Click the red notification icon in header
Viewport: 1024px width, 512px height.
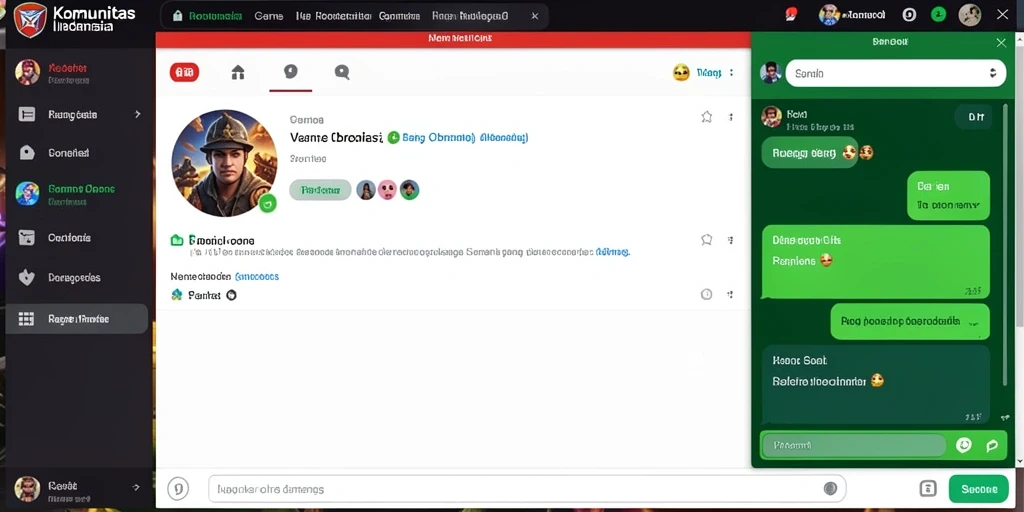791,14
